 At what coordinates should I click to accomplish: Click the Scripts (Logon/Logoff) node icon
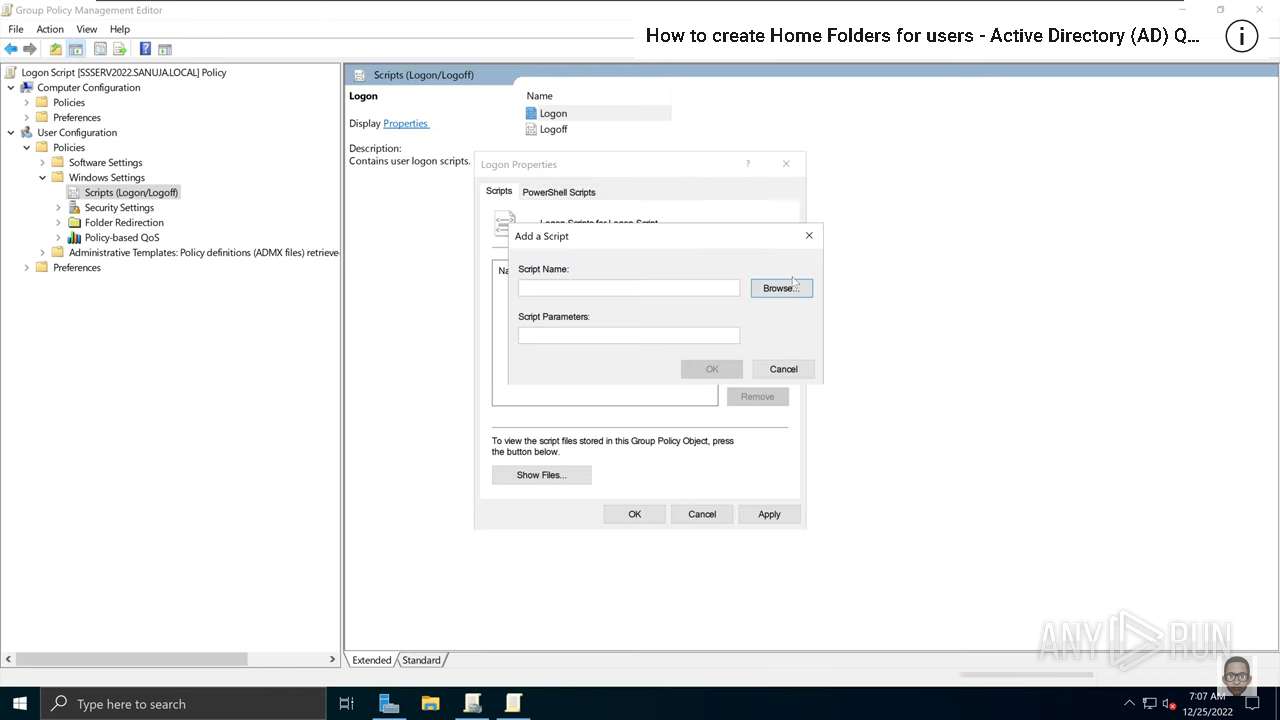coord(74,192)
